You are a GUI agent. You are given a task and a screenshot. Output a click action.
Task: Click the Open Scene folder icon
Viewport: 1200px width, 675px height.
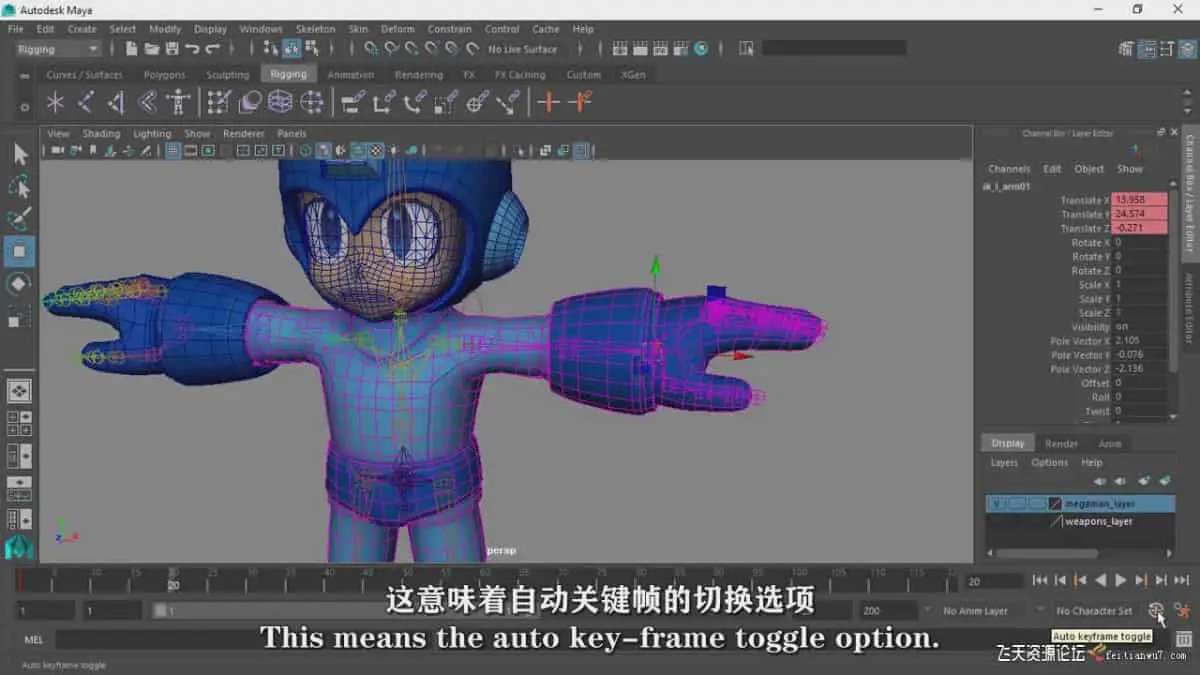click(151, 48)
